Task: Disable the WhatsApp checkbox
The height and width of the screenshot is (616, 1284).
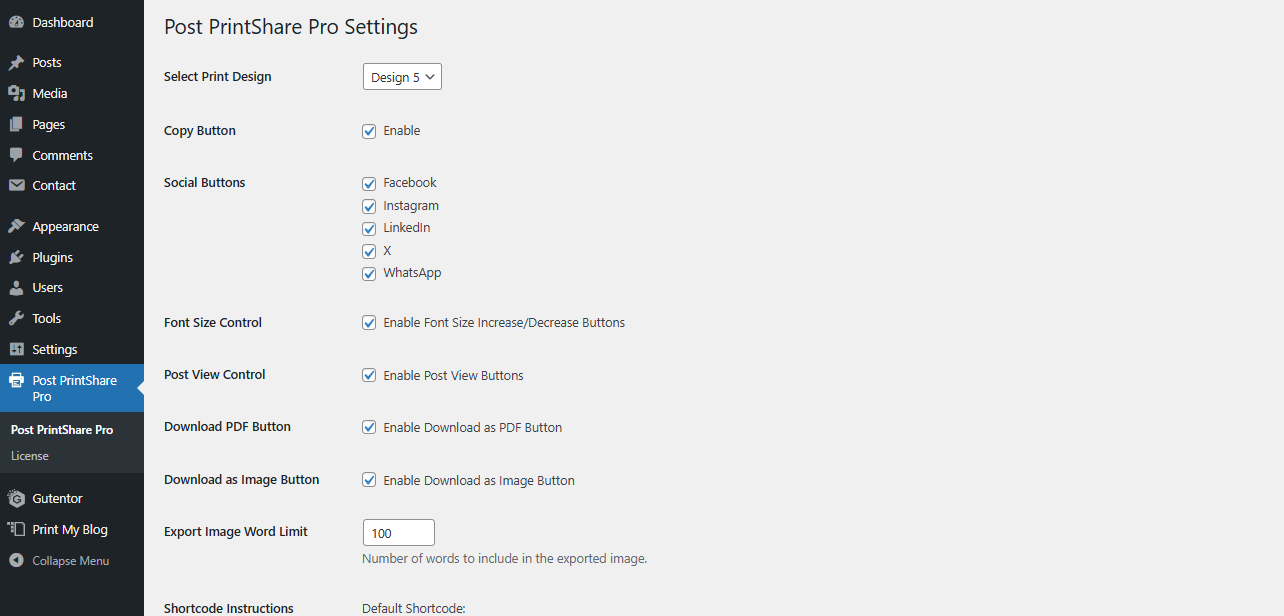Action: [x=369, y=273]
